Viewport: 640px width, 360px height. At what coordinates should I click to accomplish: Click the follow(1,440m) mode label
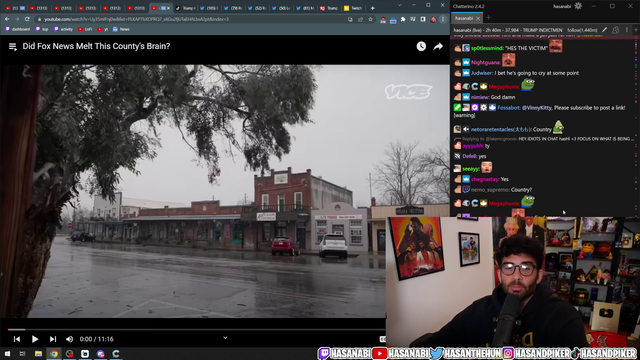coord(582,30)
